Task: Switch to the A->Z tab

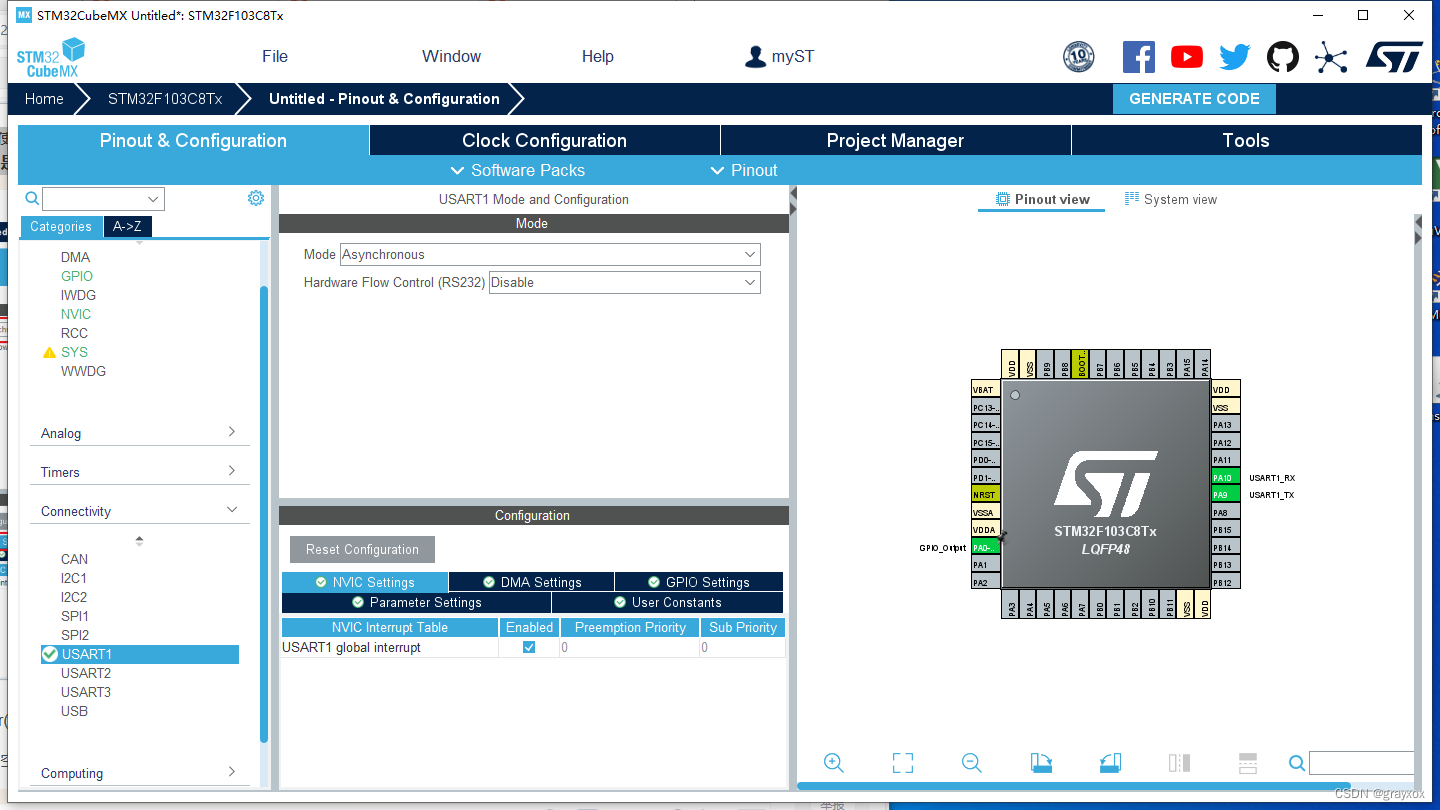Action: click(127, 227)
